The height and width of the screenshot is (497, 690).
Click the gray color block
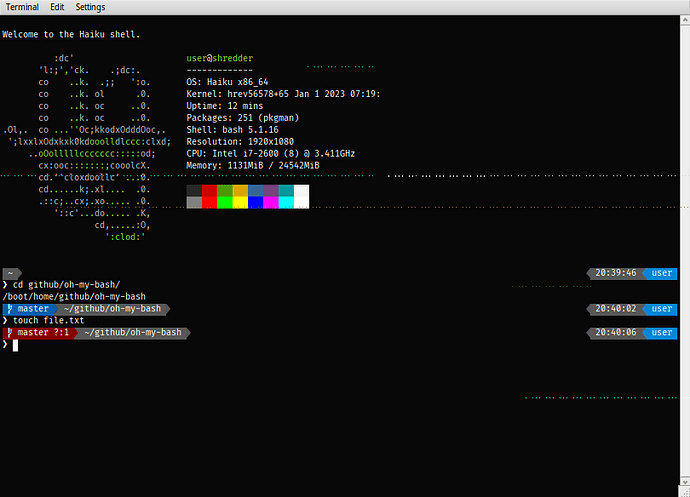pyautogui.click(x=194, y=202)
